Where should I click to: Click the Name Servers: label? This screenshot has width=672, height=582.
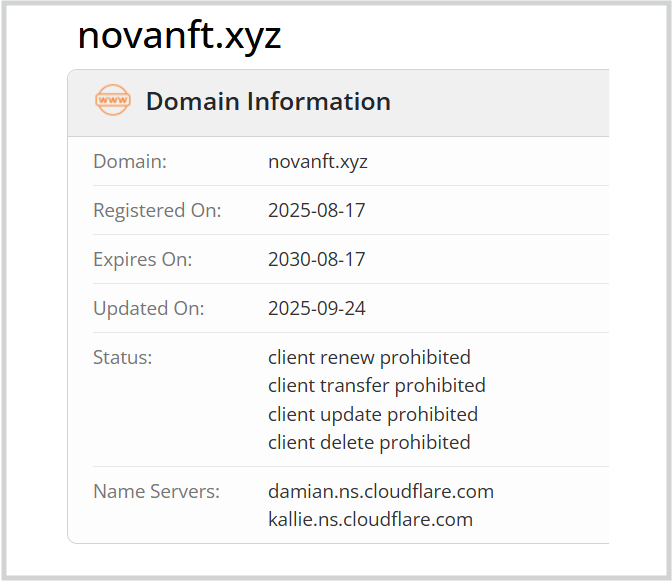point(156,491)
